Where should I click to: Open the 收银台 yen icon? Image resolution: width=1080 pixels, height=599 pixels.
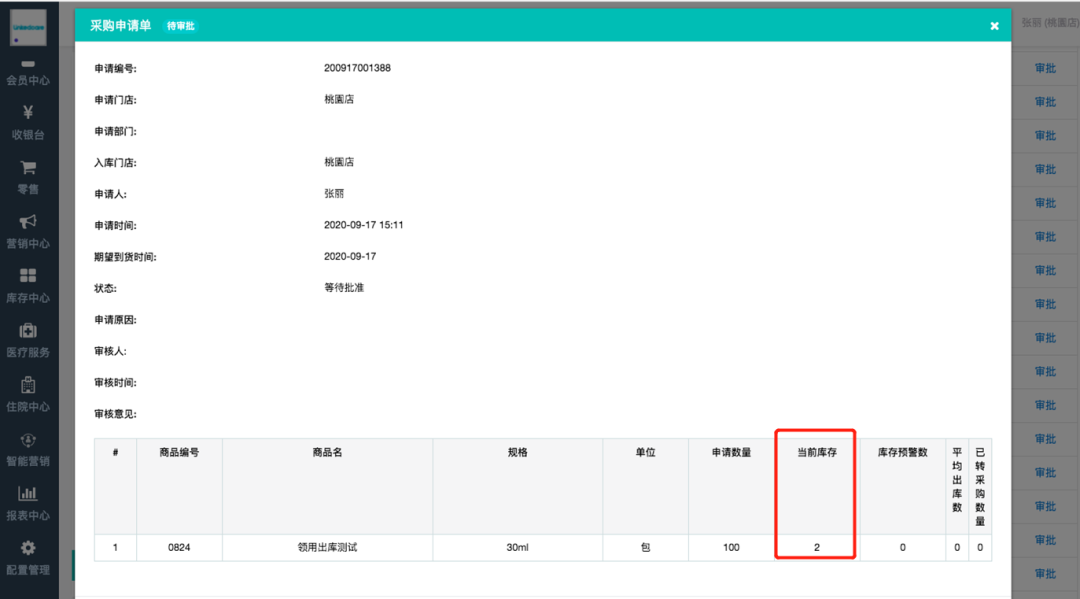(28, 112)
